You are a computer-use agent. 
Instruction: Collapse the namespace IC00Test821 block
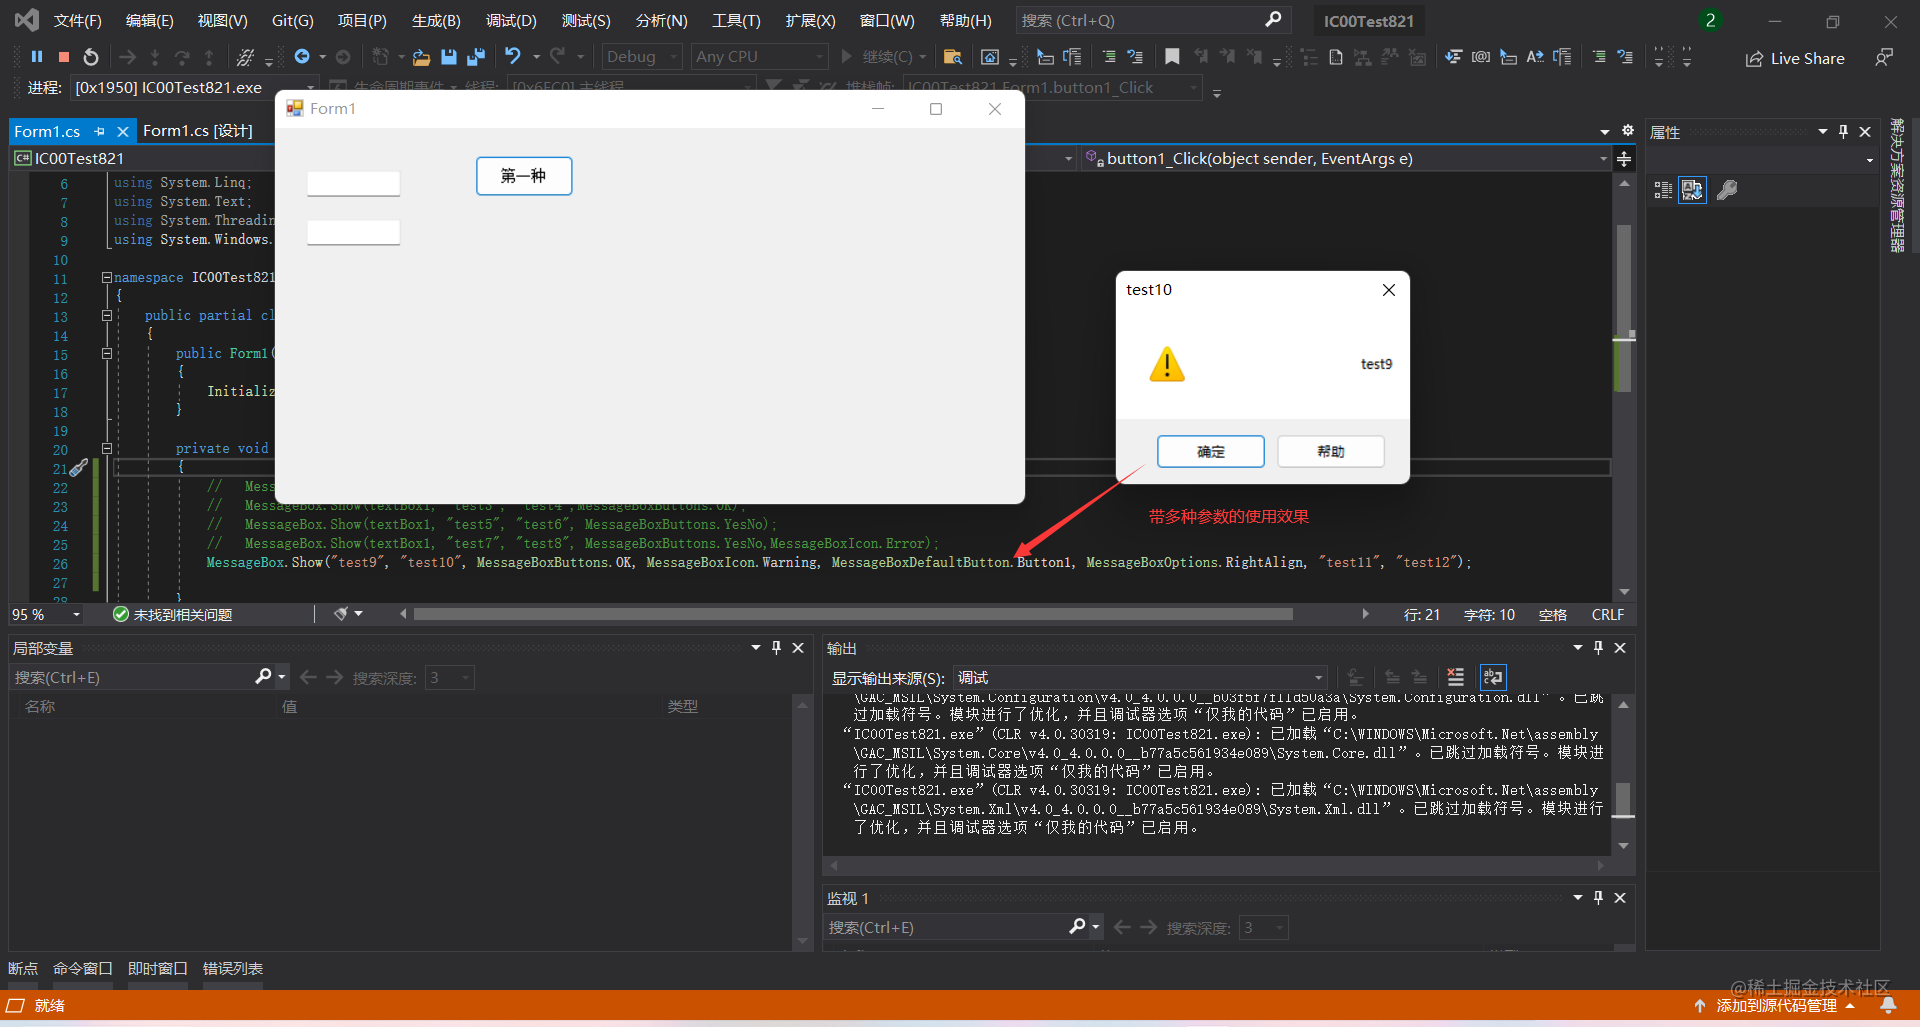107,278
